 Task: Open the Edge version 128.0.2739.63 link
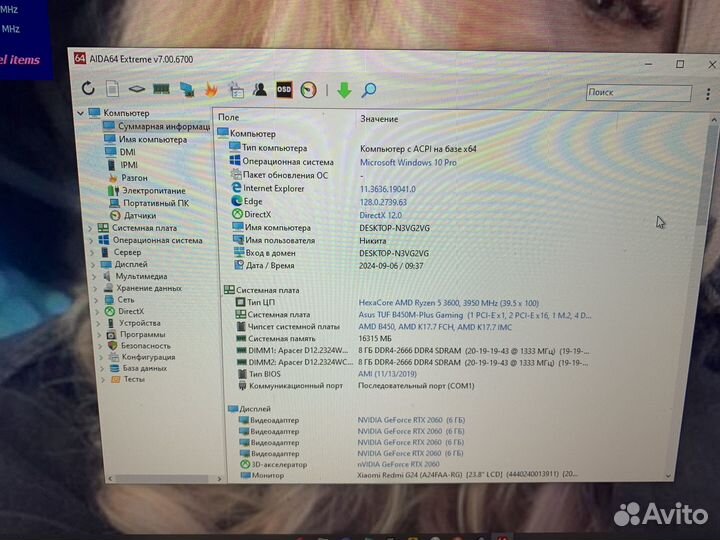click(383, 202)
